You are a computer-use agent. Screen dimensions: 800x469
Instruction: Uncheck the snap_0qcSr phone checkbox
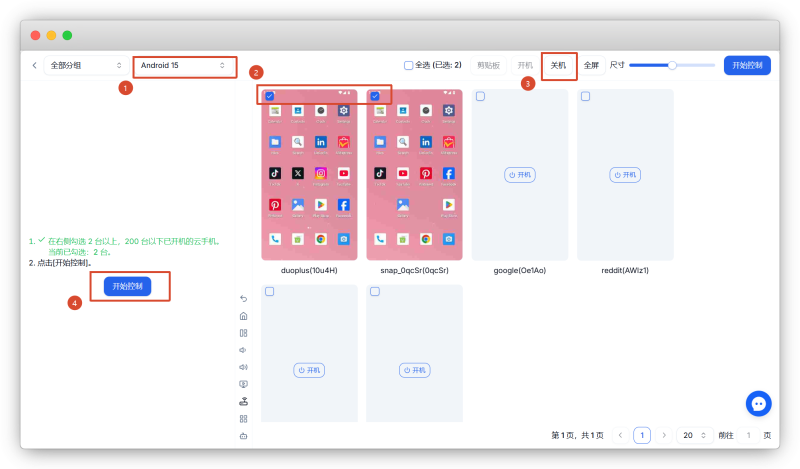(375, 96)
